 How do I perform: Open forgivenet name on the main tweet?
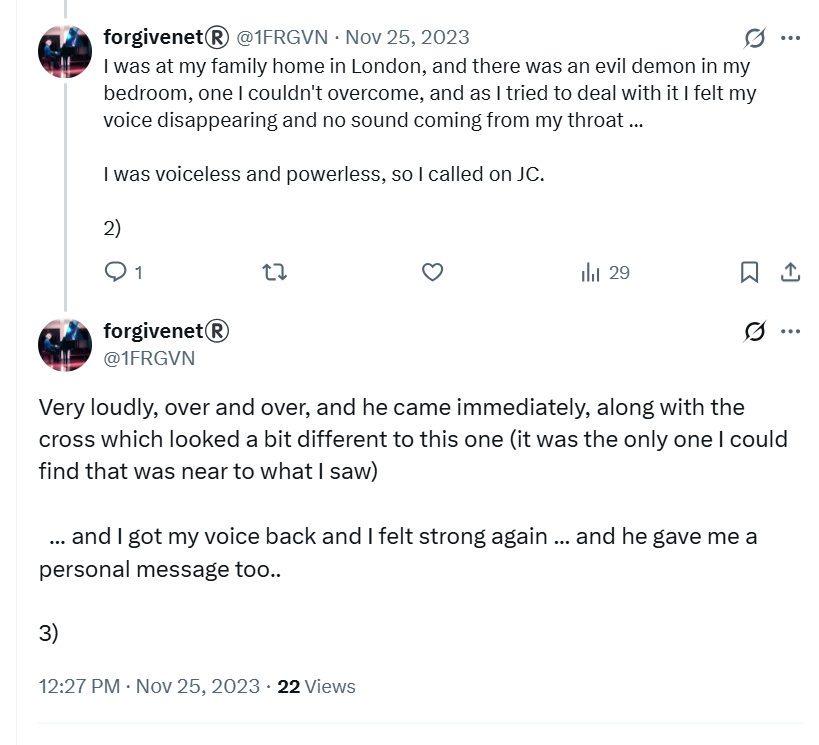166,331
